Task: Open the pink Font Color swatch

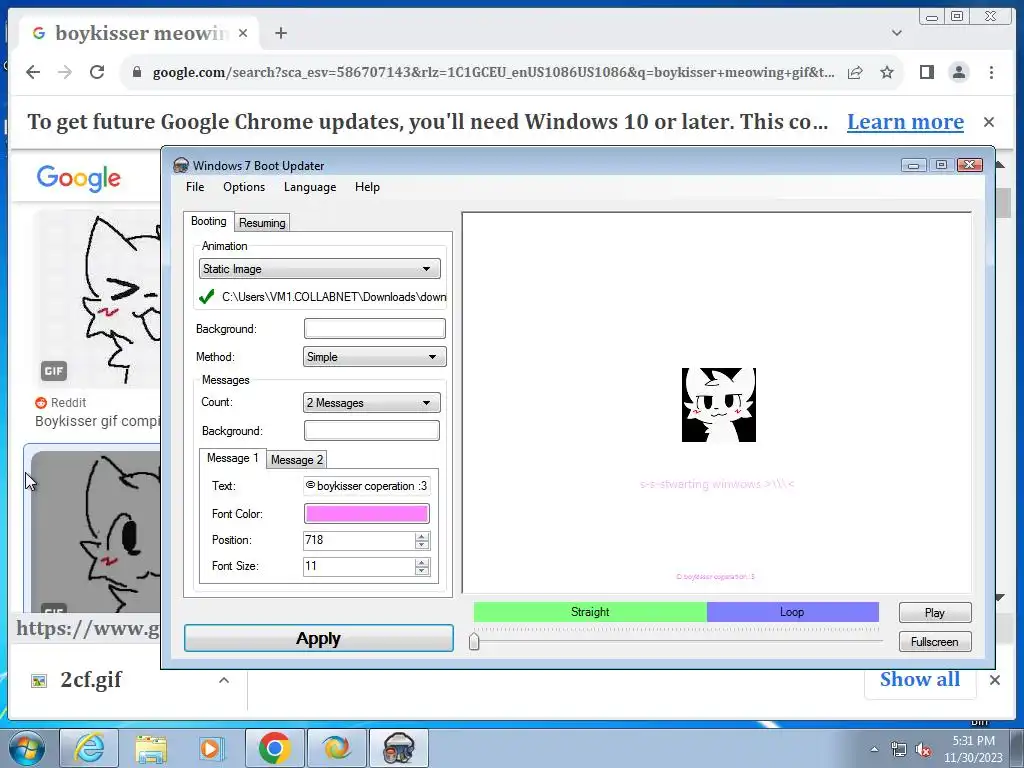Action: click(x=366, y=514)
